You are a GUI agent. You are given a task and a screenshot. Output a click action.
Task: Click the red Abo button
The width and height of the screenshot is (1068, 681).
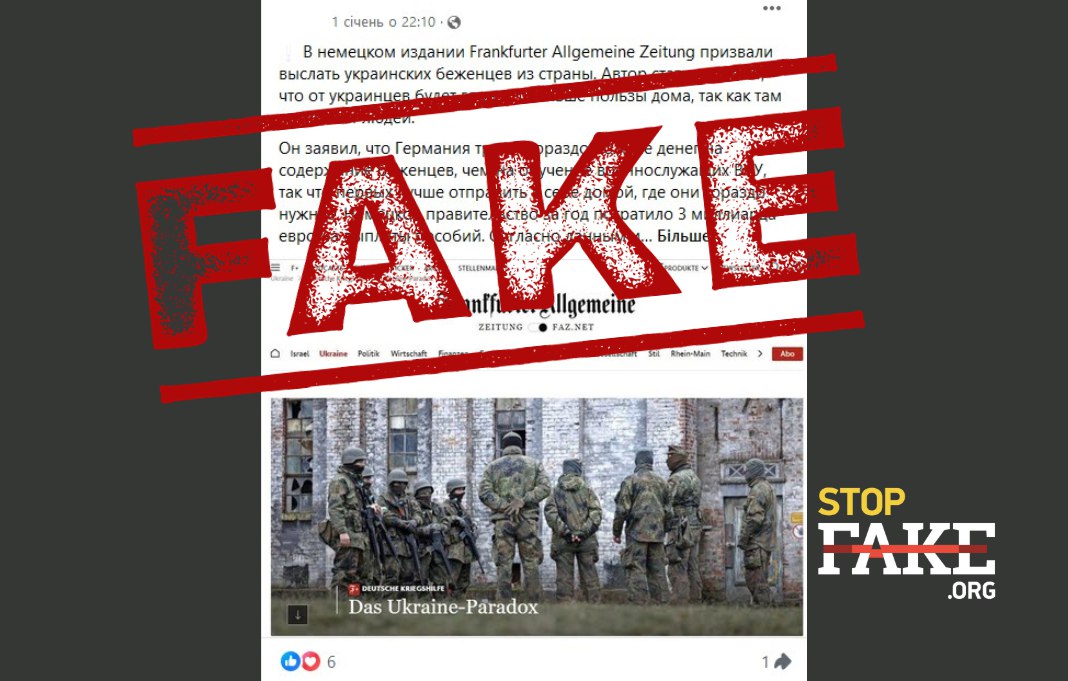[x=787, y=353]
